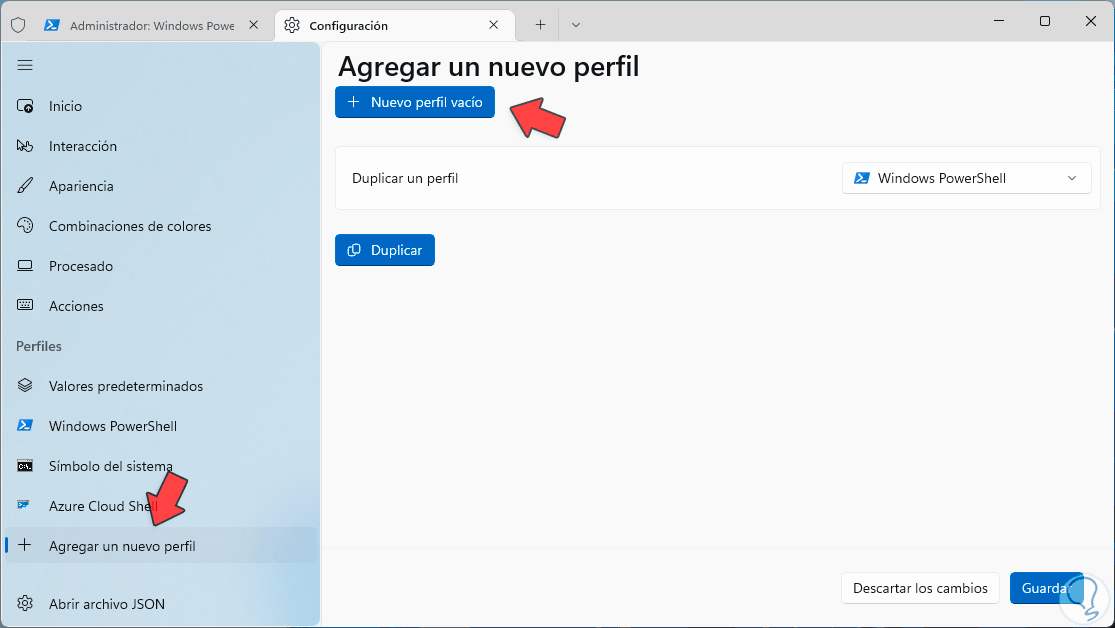The width and height of the screenshot is (1115, 628).
Task: Click PowerShell icon on Administrador tab
Action: point(52,25)
